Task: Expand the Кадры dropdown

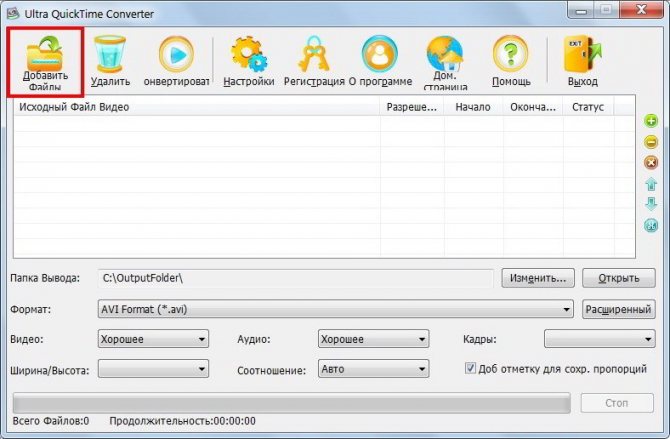Action: pos(599,339)
